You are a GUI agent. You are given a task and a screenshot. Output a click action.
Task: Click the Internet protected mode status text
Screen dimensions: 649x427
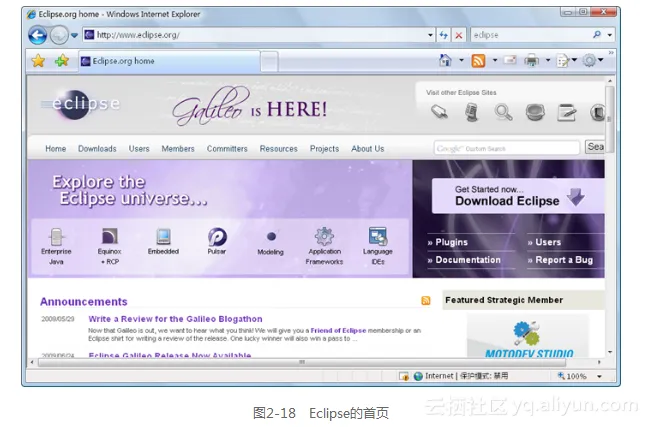[x=466, y=376]
